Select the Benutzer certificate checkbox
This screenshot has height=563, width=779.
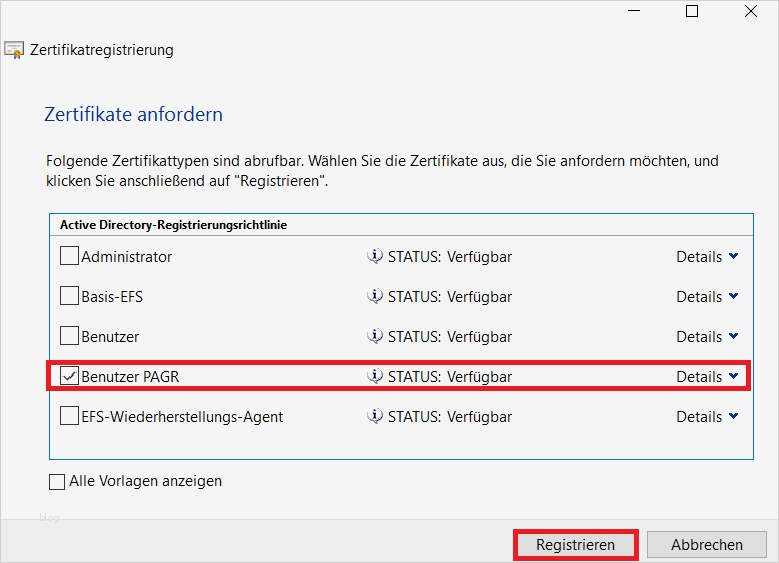69,337
